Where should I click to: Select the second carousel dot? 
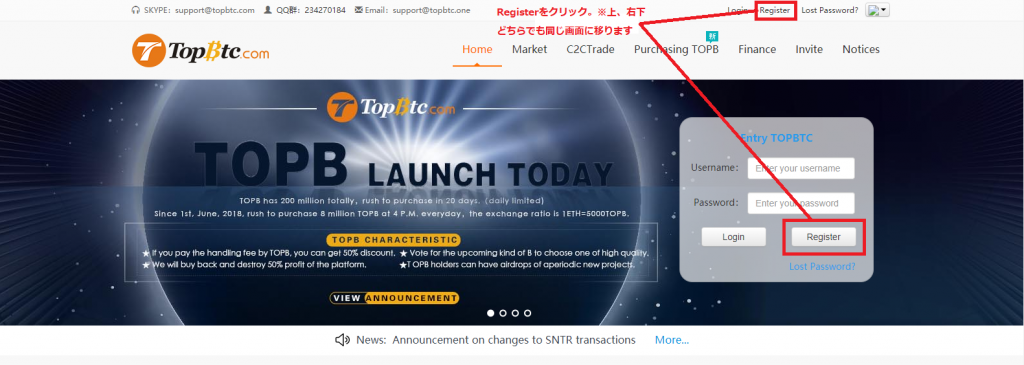503,313
